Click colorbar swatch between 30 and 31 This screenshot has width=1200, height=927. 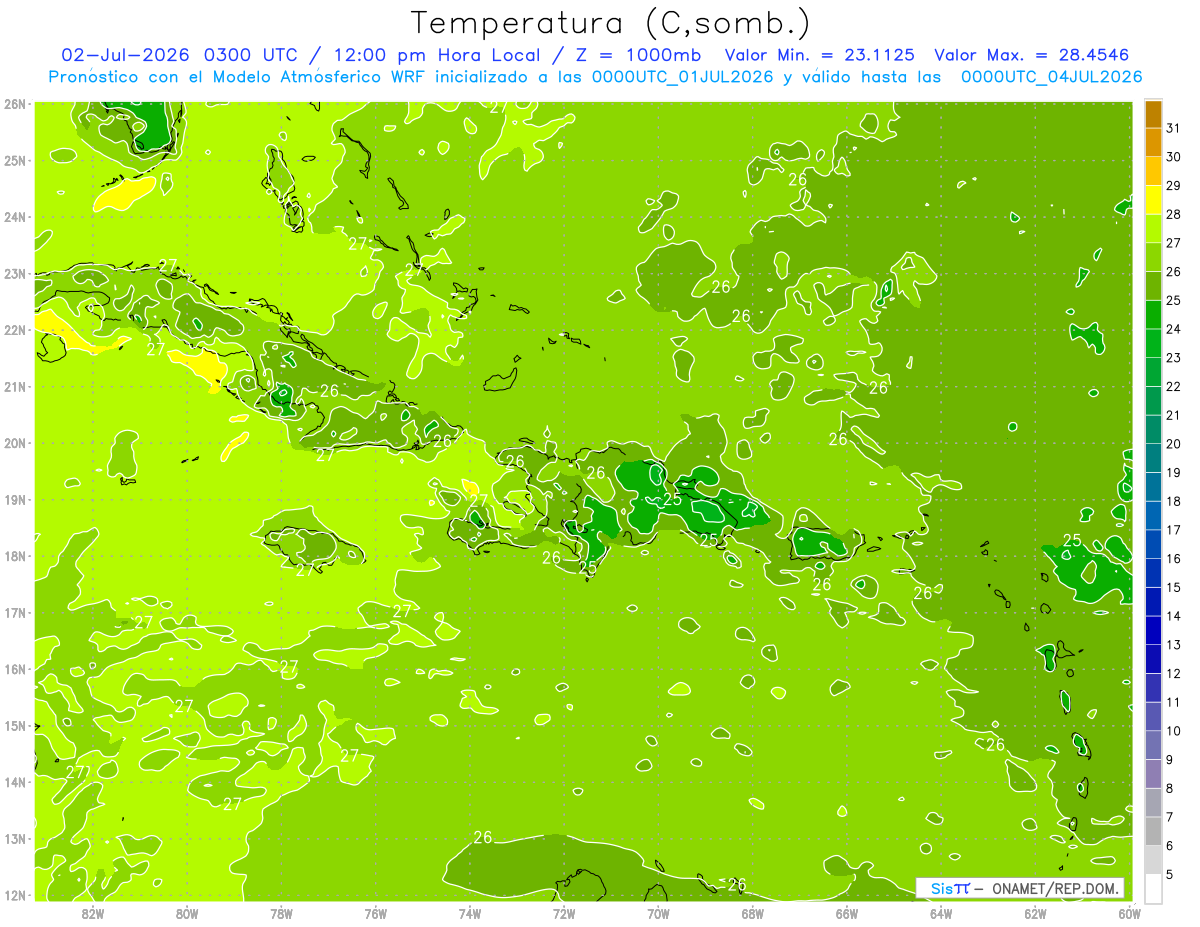[x=1153, y=142]
